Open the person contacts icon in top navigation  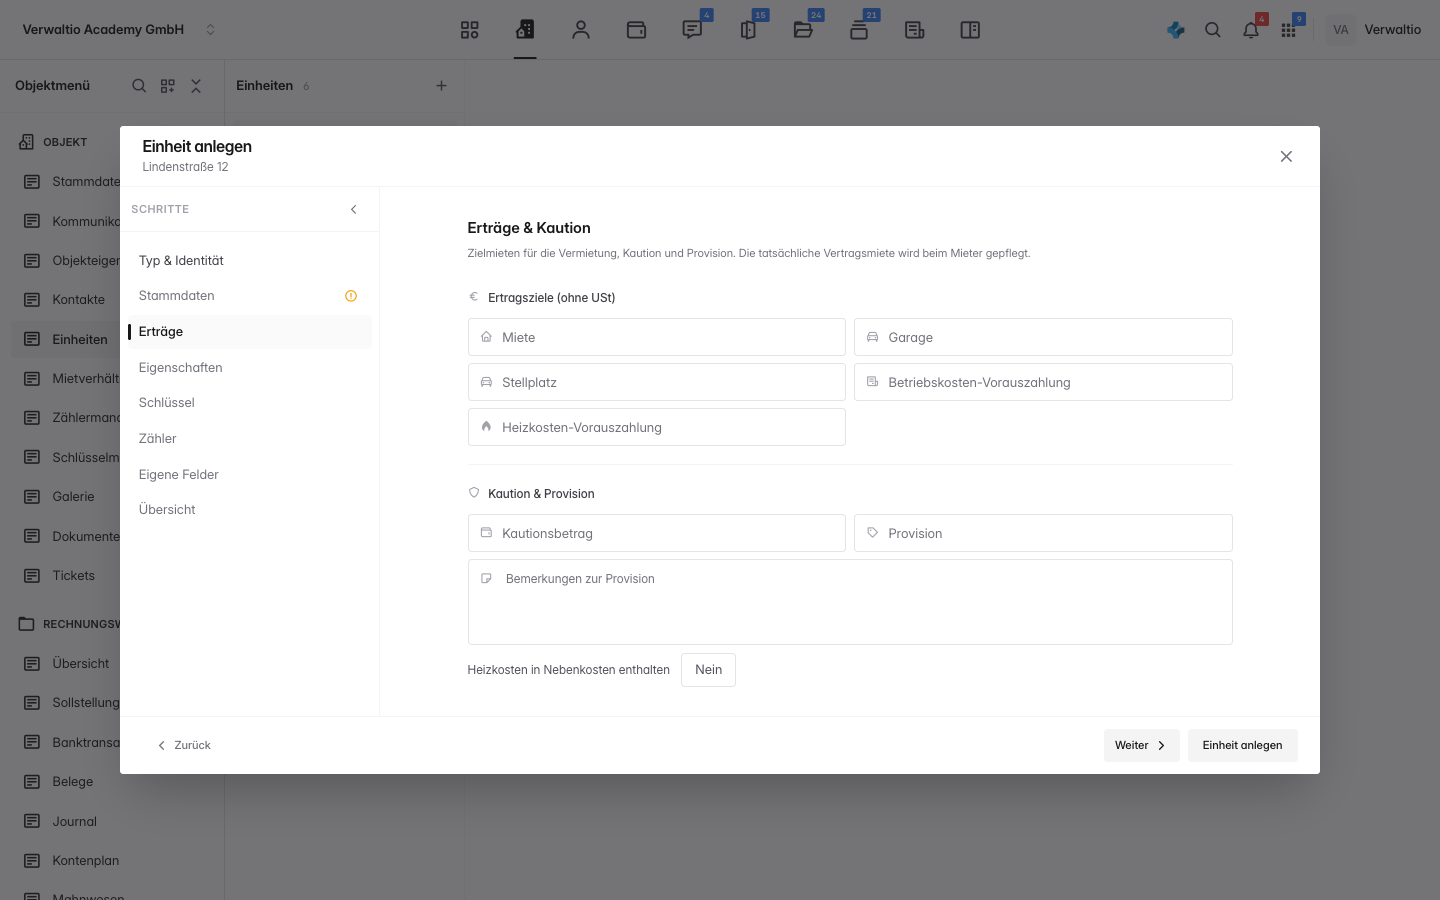pyautogui.click(x=581, y=30)
